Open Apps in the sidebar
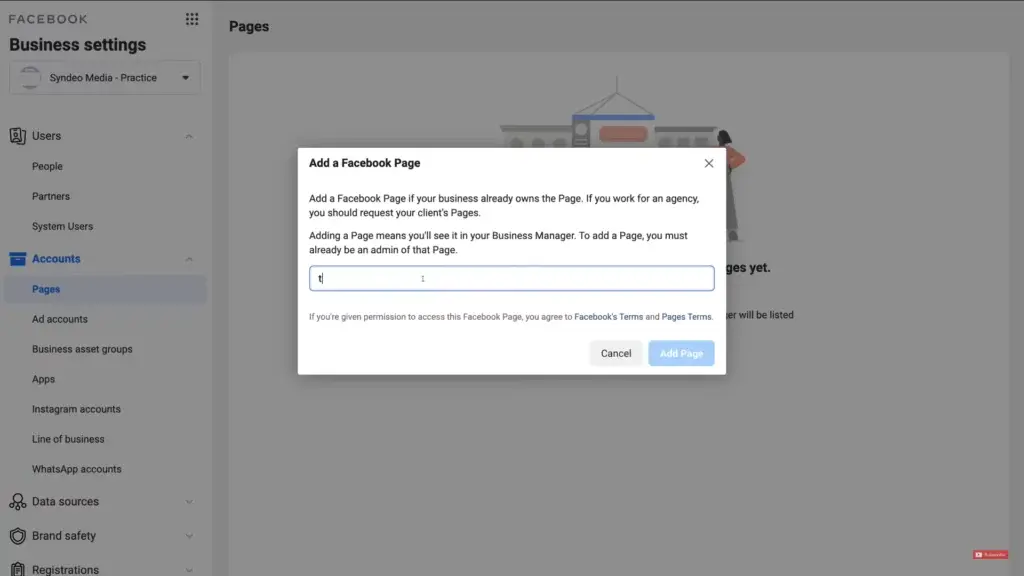Screen dimensions: 1024x576 coord(43,379)
